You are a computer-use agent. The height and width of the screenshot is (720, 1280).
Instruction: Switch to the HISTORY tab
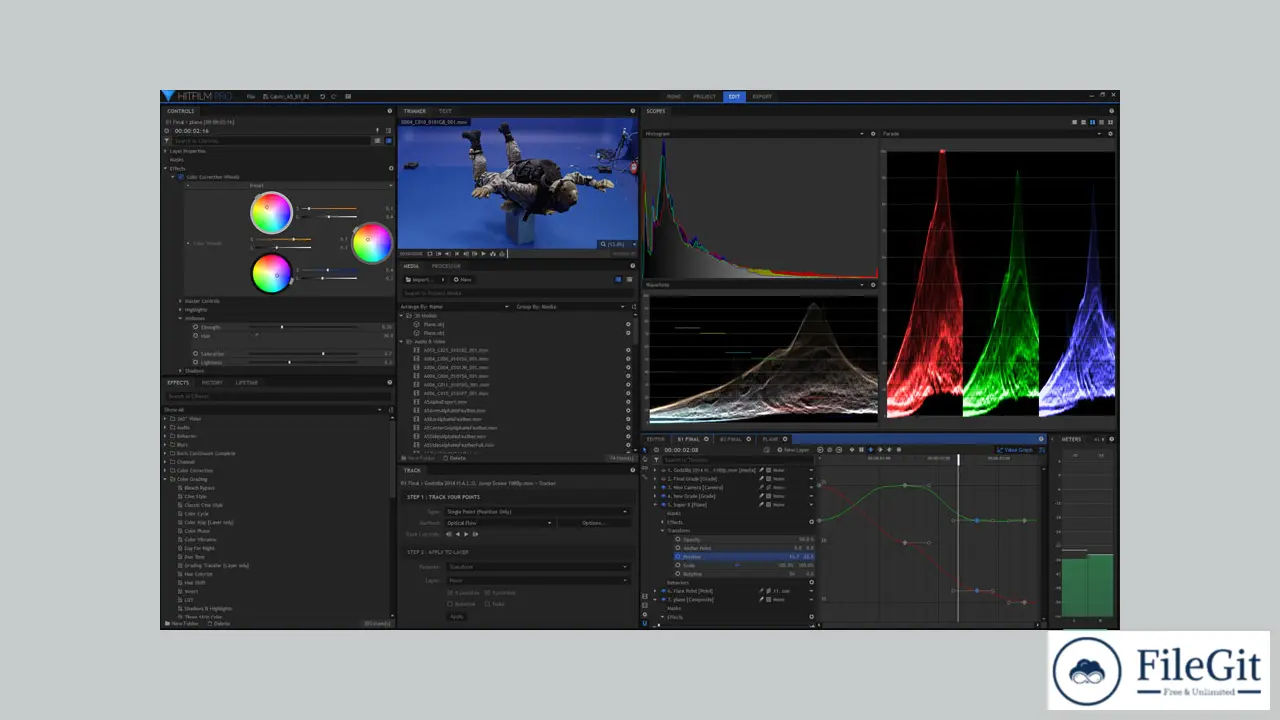(x=212, y=383)
